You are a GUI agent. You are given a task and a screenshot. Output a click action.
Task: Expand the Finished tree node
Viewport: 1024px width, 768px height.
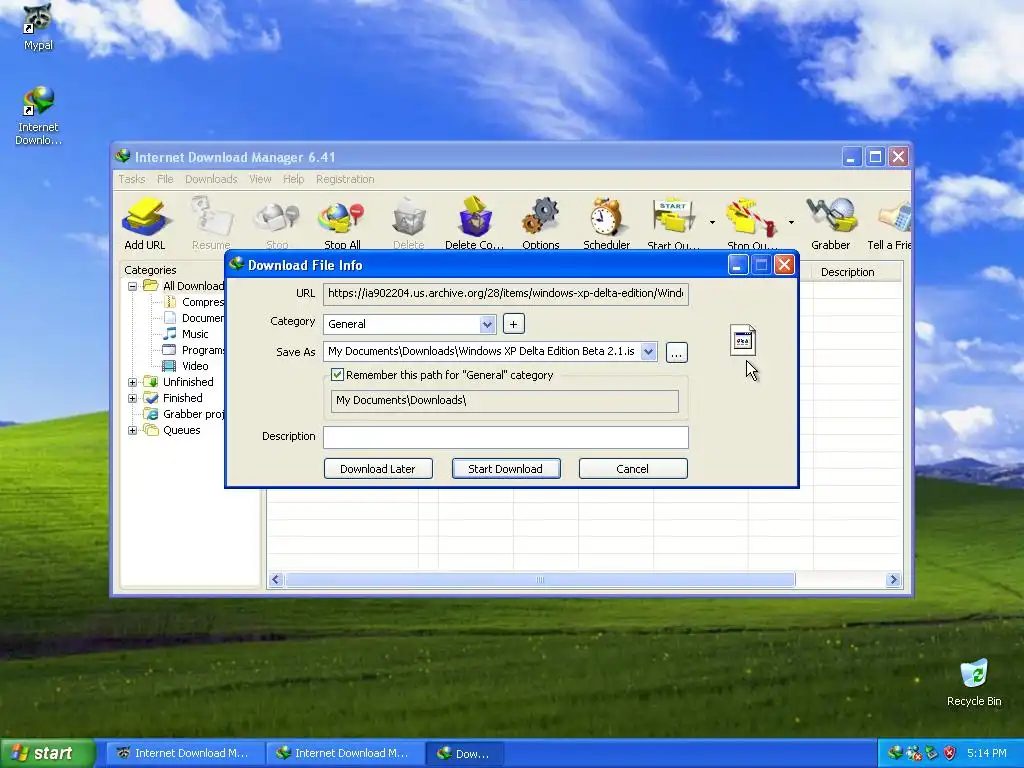[x=133, y=398]
